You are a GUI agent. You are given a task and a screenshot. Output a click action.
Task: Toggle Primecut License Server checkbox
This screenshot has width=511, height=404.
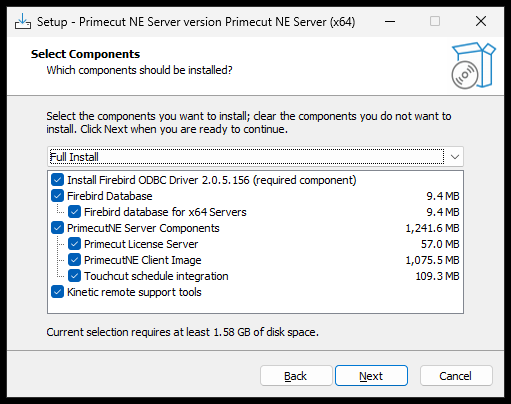[74, 244]
